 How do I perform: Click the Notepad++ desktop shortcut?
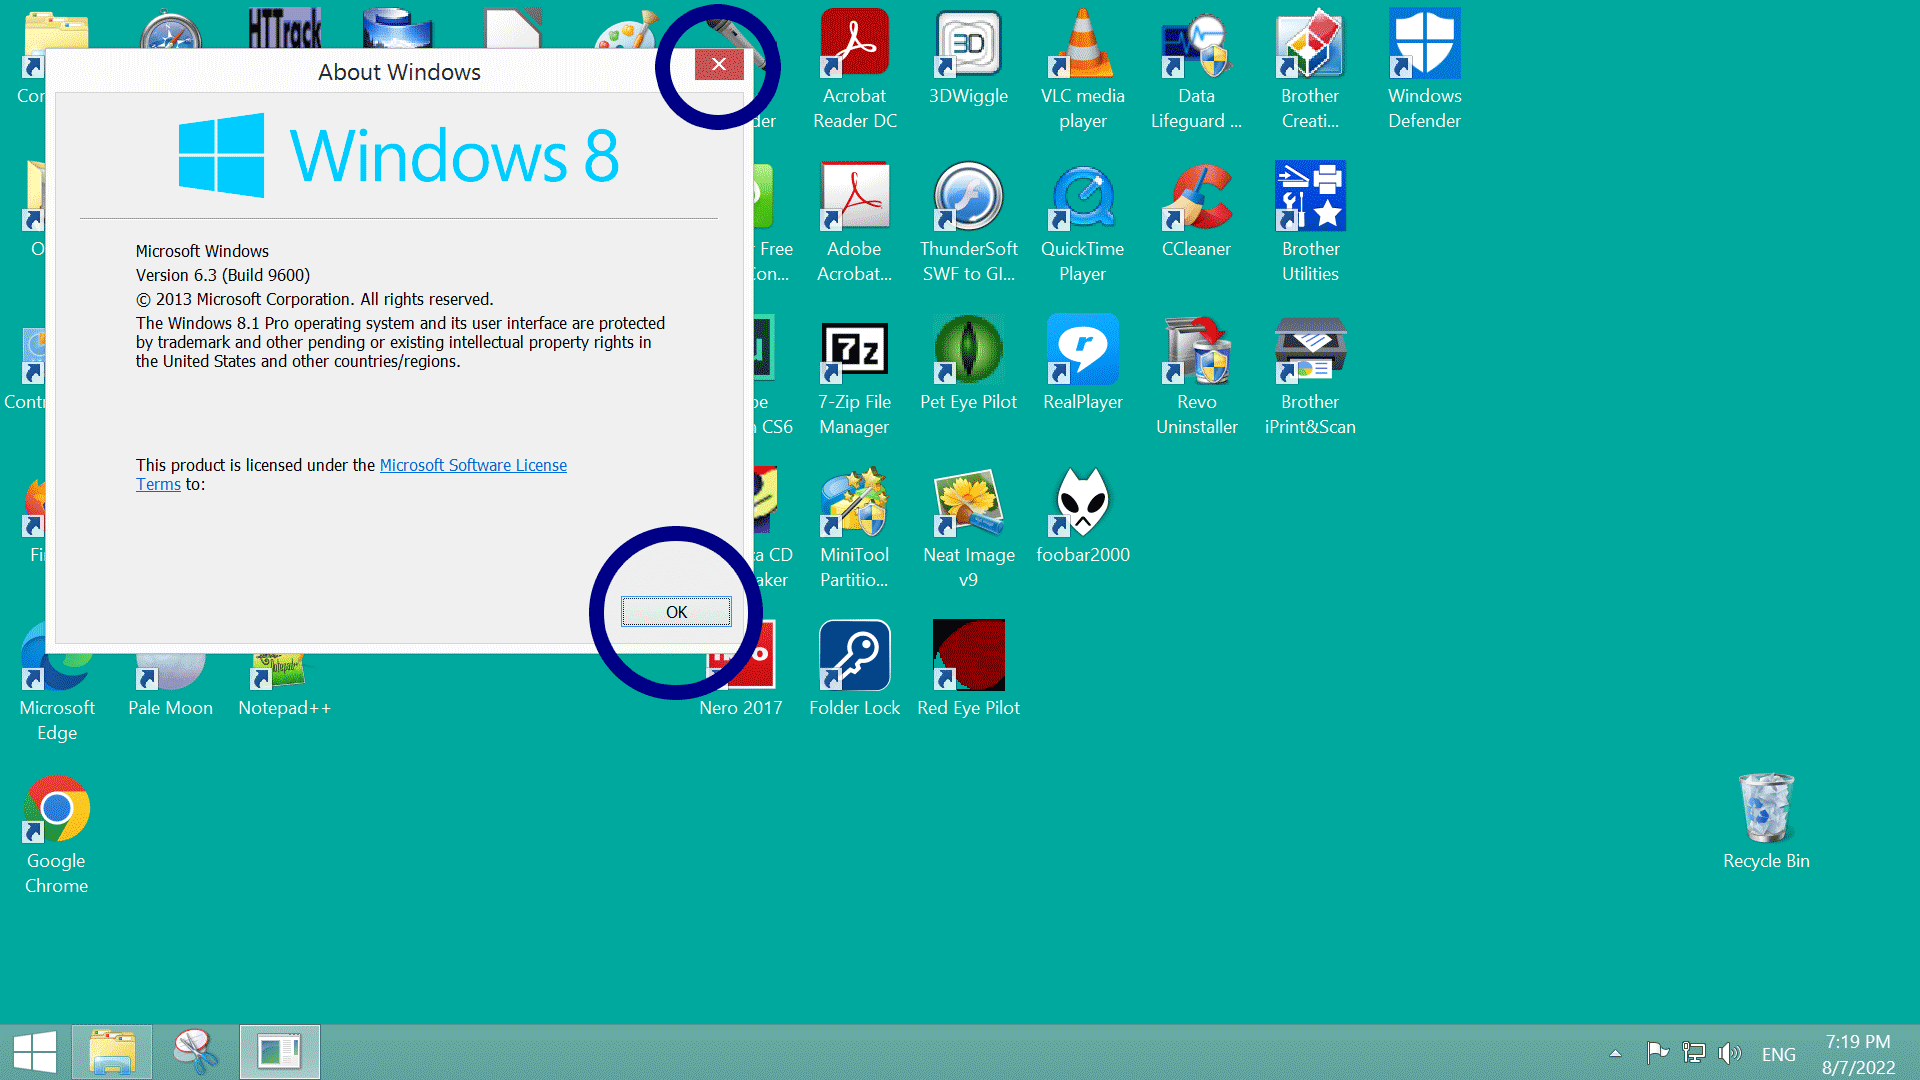click(284, 682)
